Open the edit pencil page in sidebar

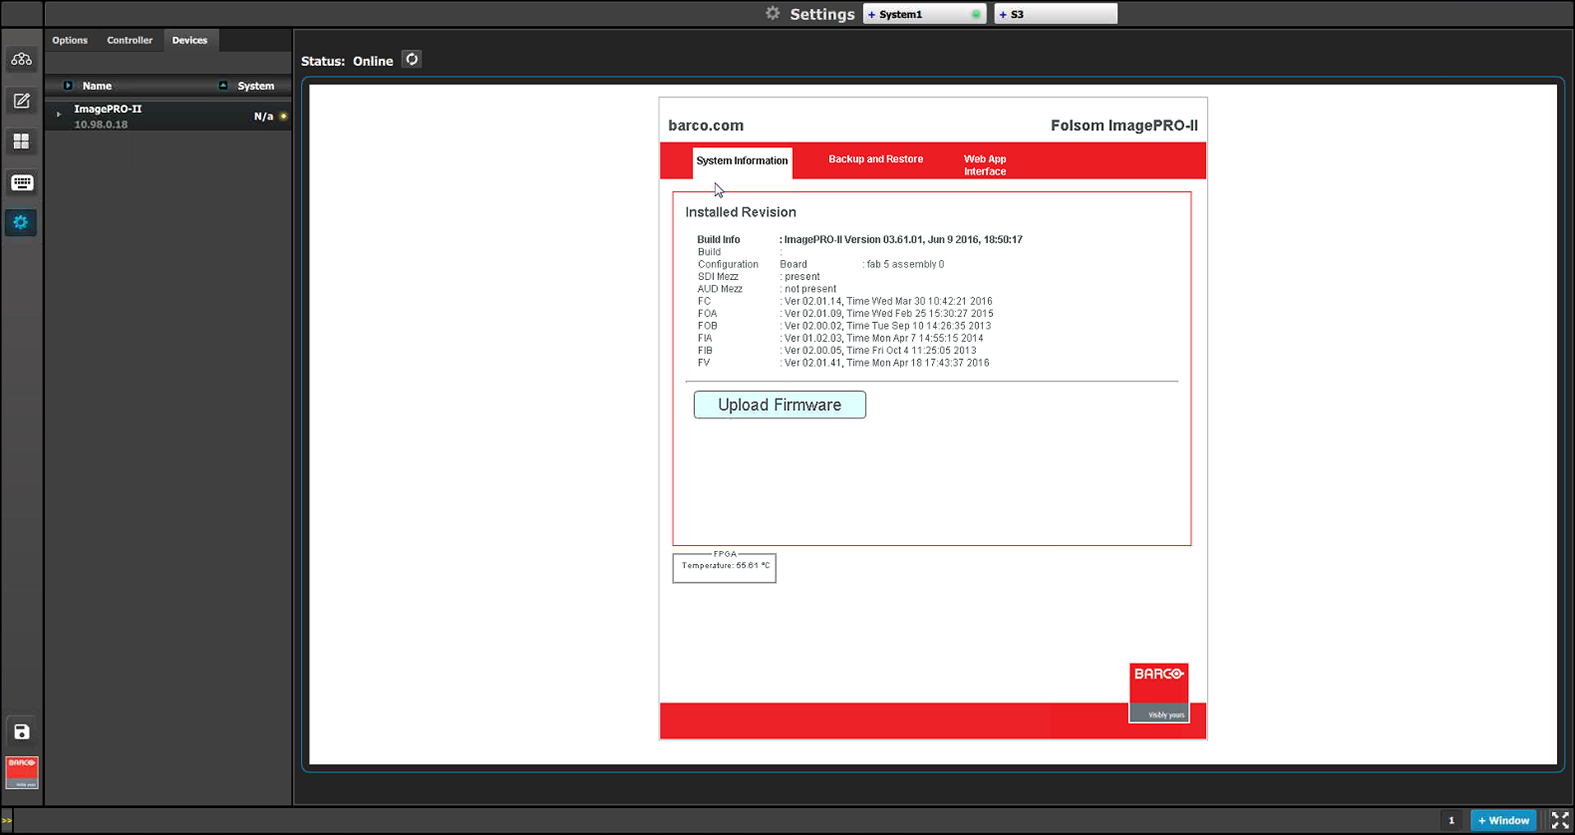21,101
